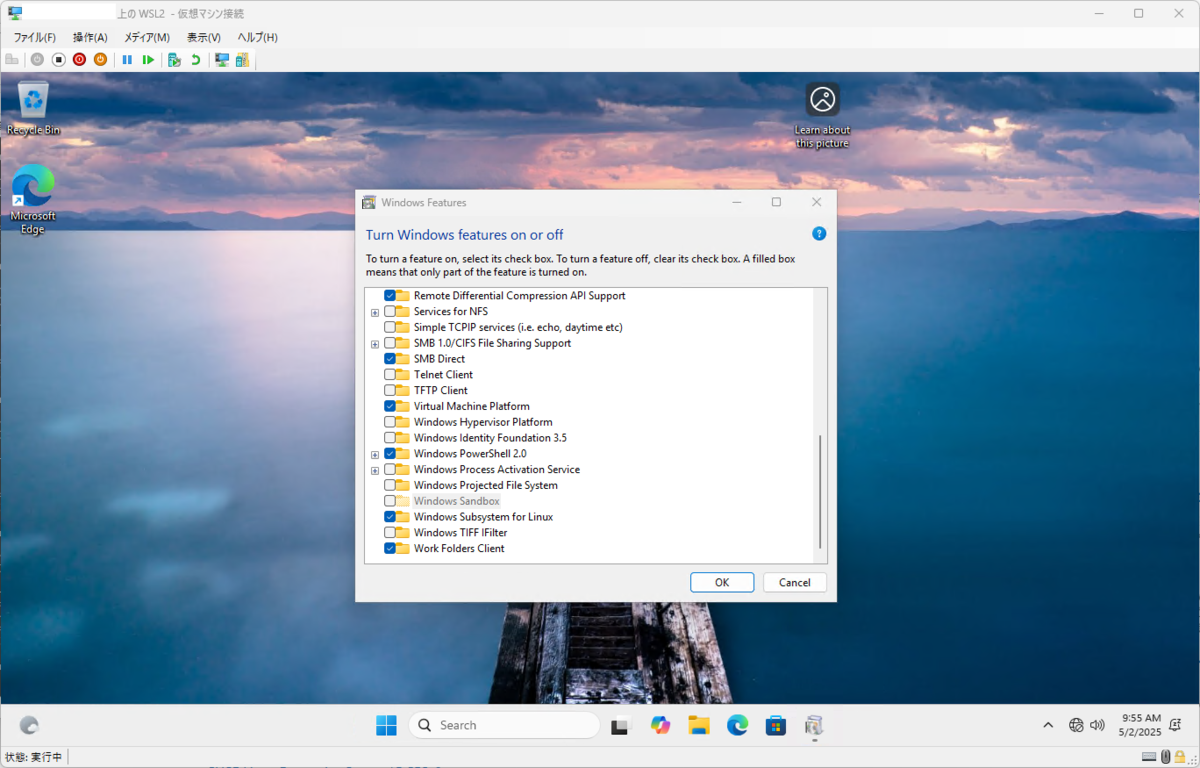The width and height of the screenshot is (1200, 768).
Task: Open help with the blue question mark icon
Action: point(819,234)
